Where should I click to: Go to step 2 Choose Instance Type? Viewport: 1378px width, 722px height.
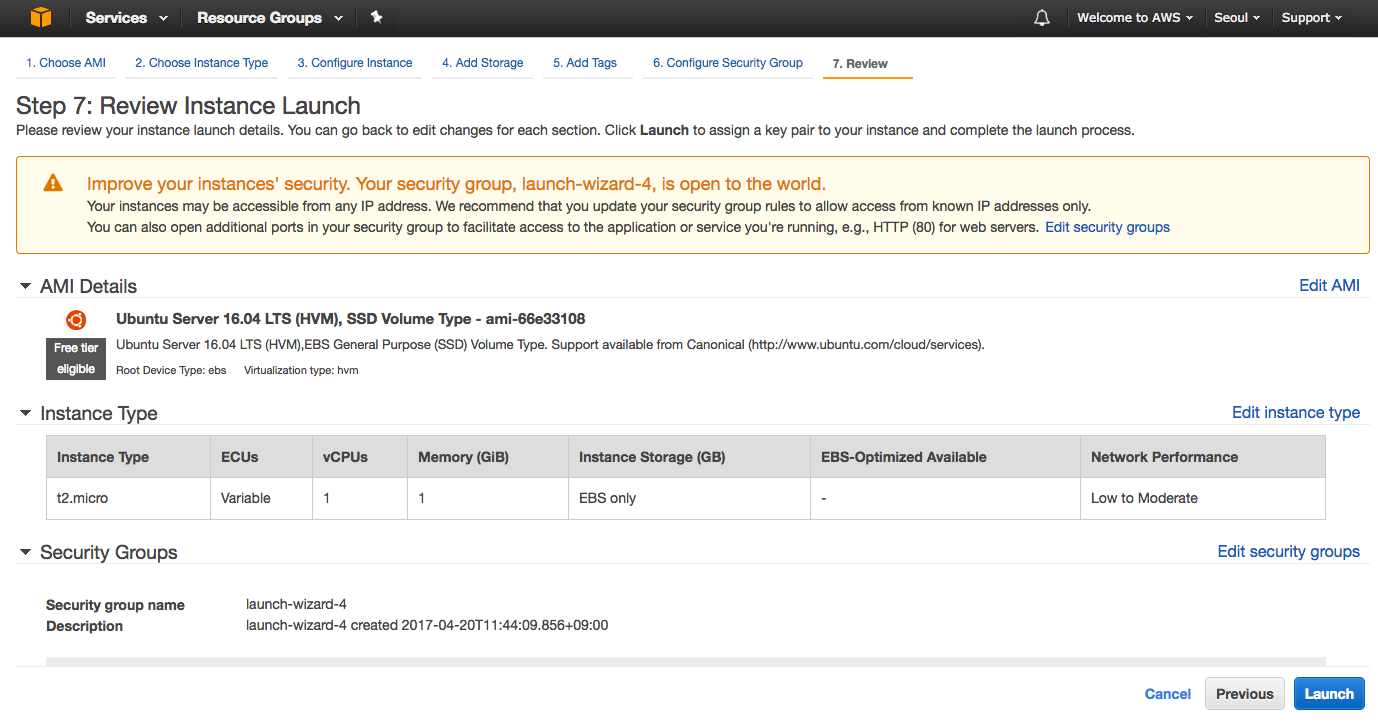click(x=202, y=63)
